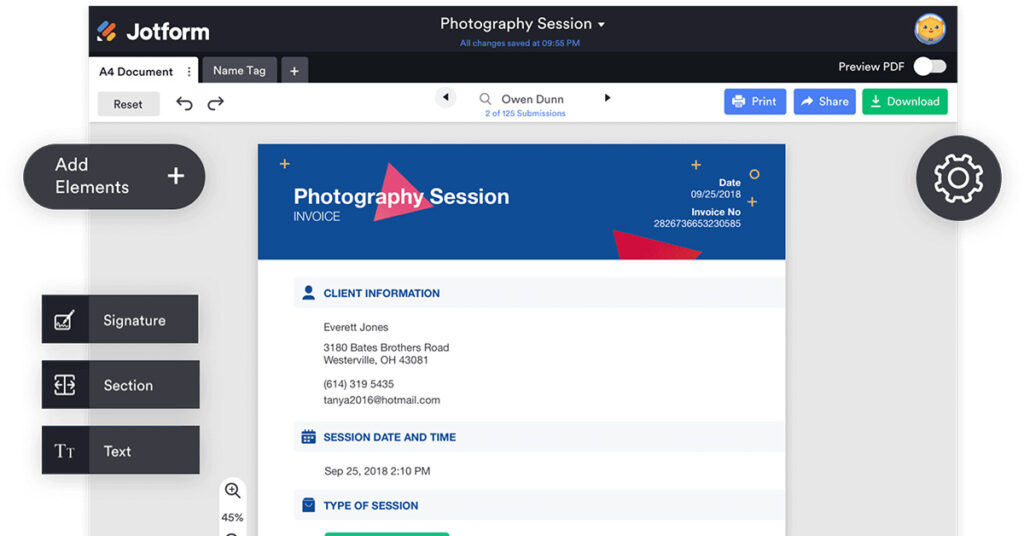Click the user avatar icon

pyautogui.click(x=929, y=29)
